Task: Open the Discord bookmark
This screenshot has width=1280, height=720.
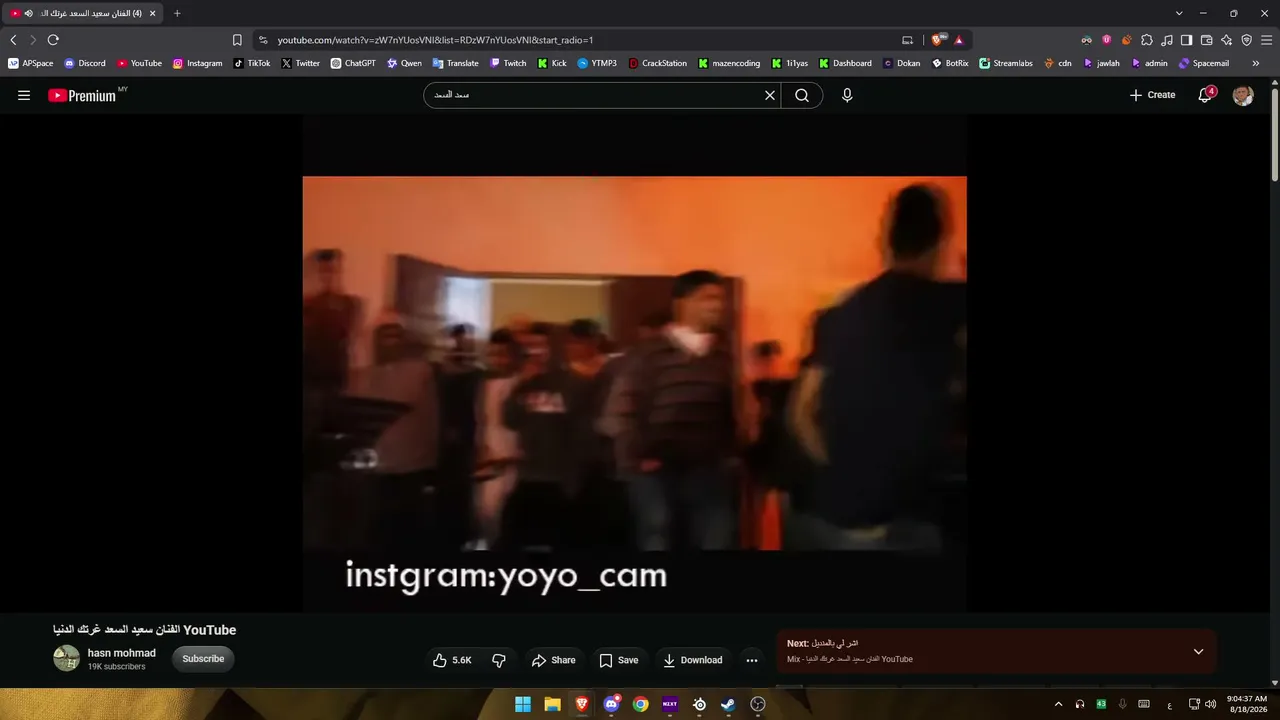Action: [85, 63]
